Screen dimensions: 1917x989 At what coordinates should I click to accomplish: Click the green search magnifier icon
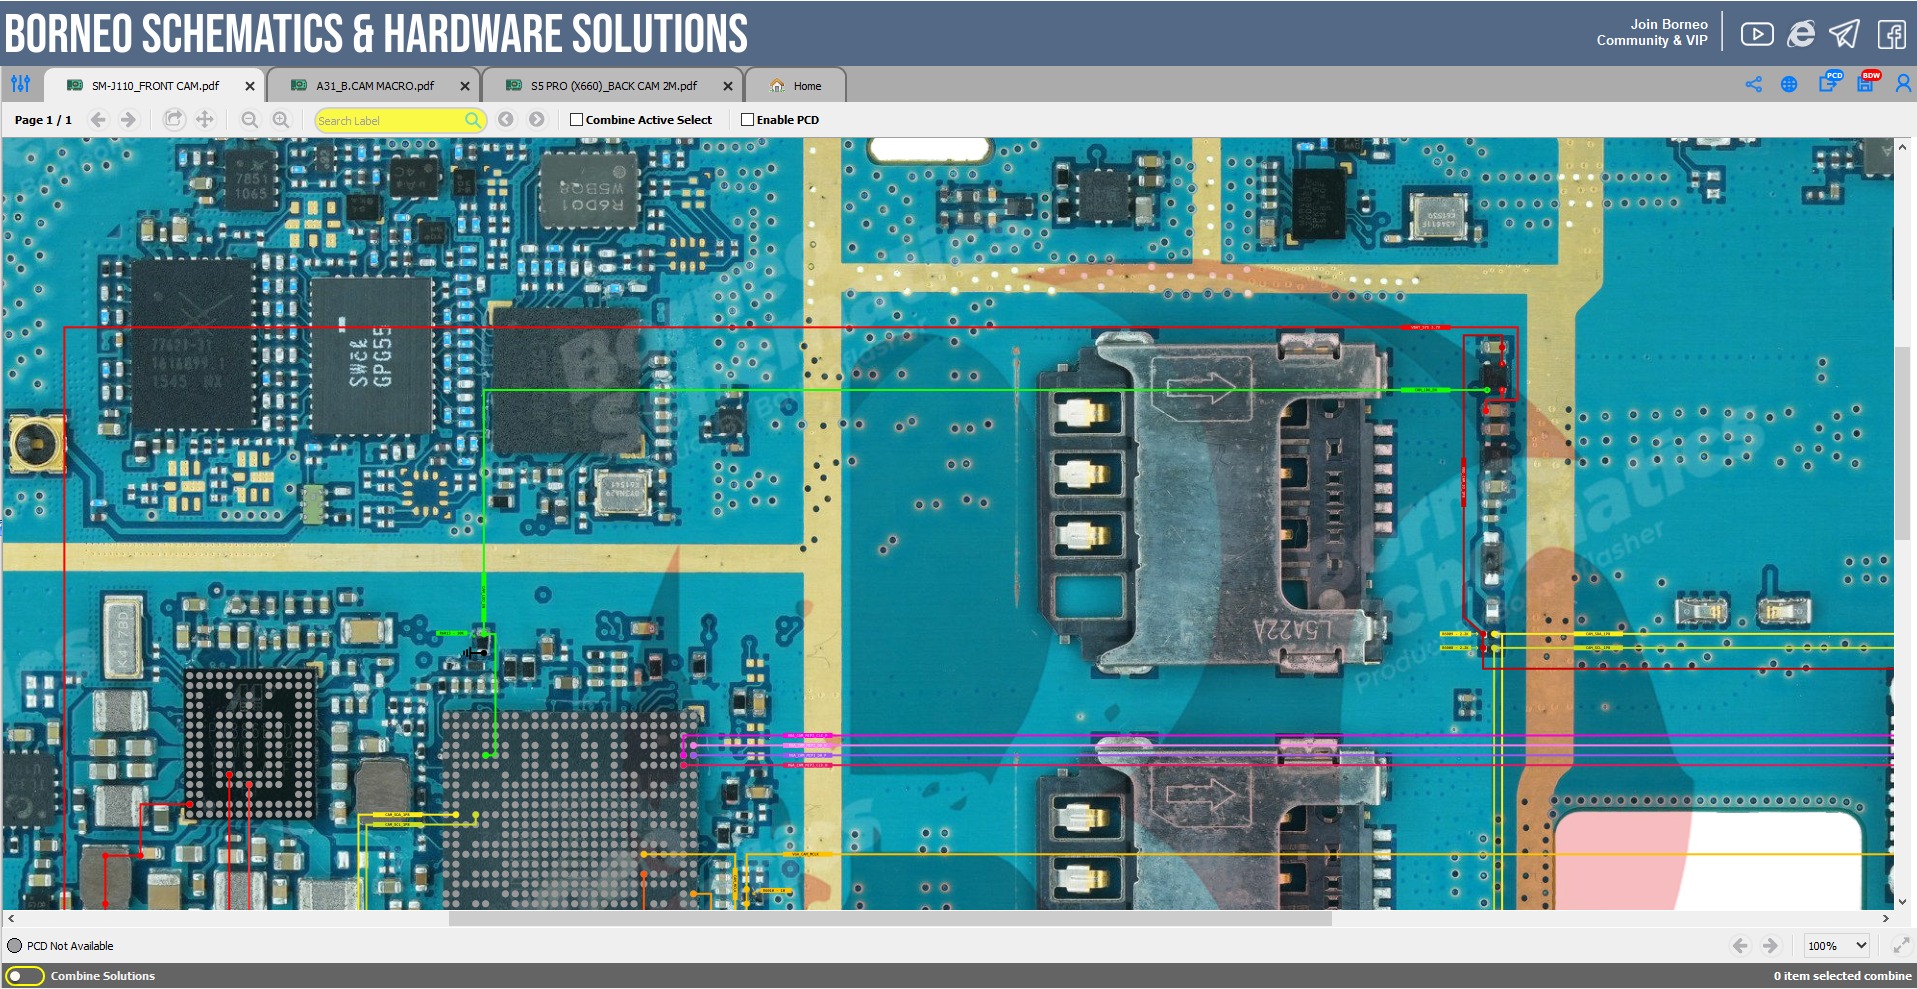click(473, 120)
